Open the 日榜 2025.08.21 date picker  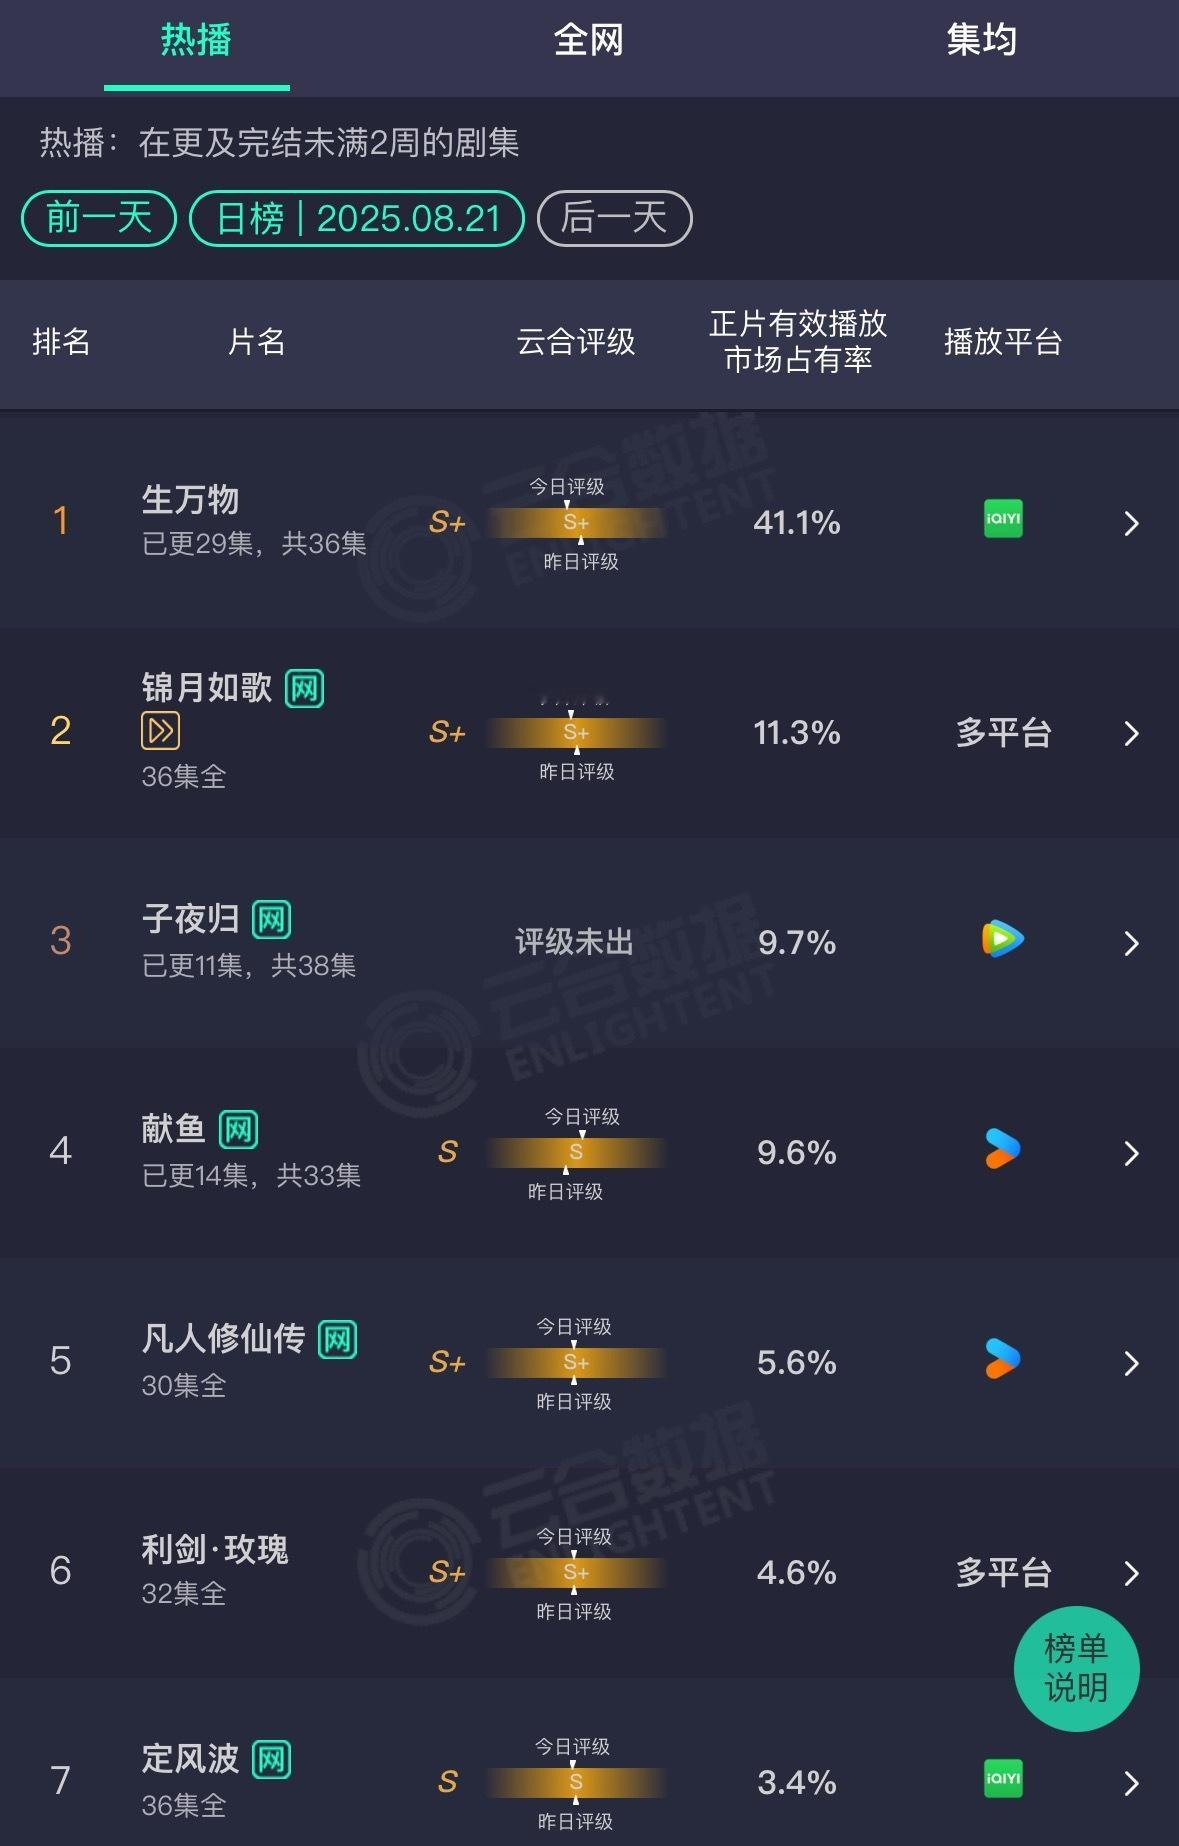pos(357,218)
